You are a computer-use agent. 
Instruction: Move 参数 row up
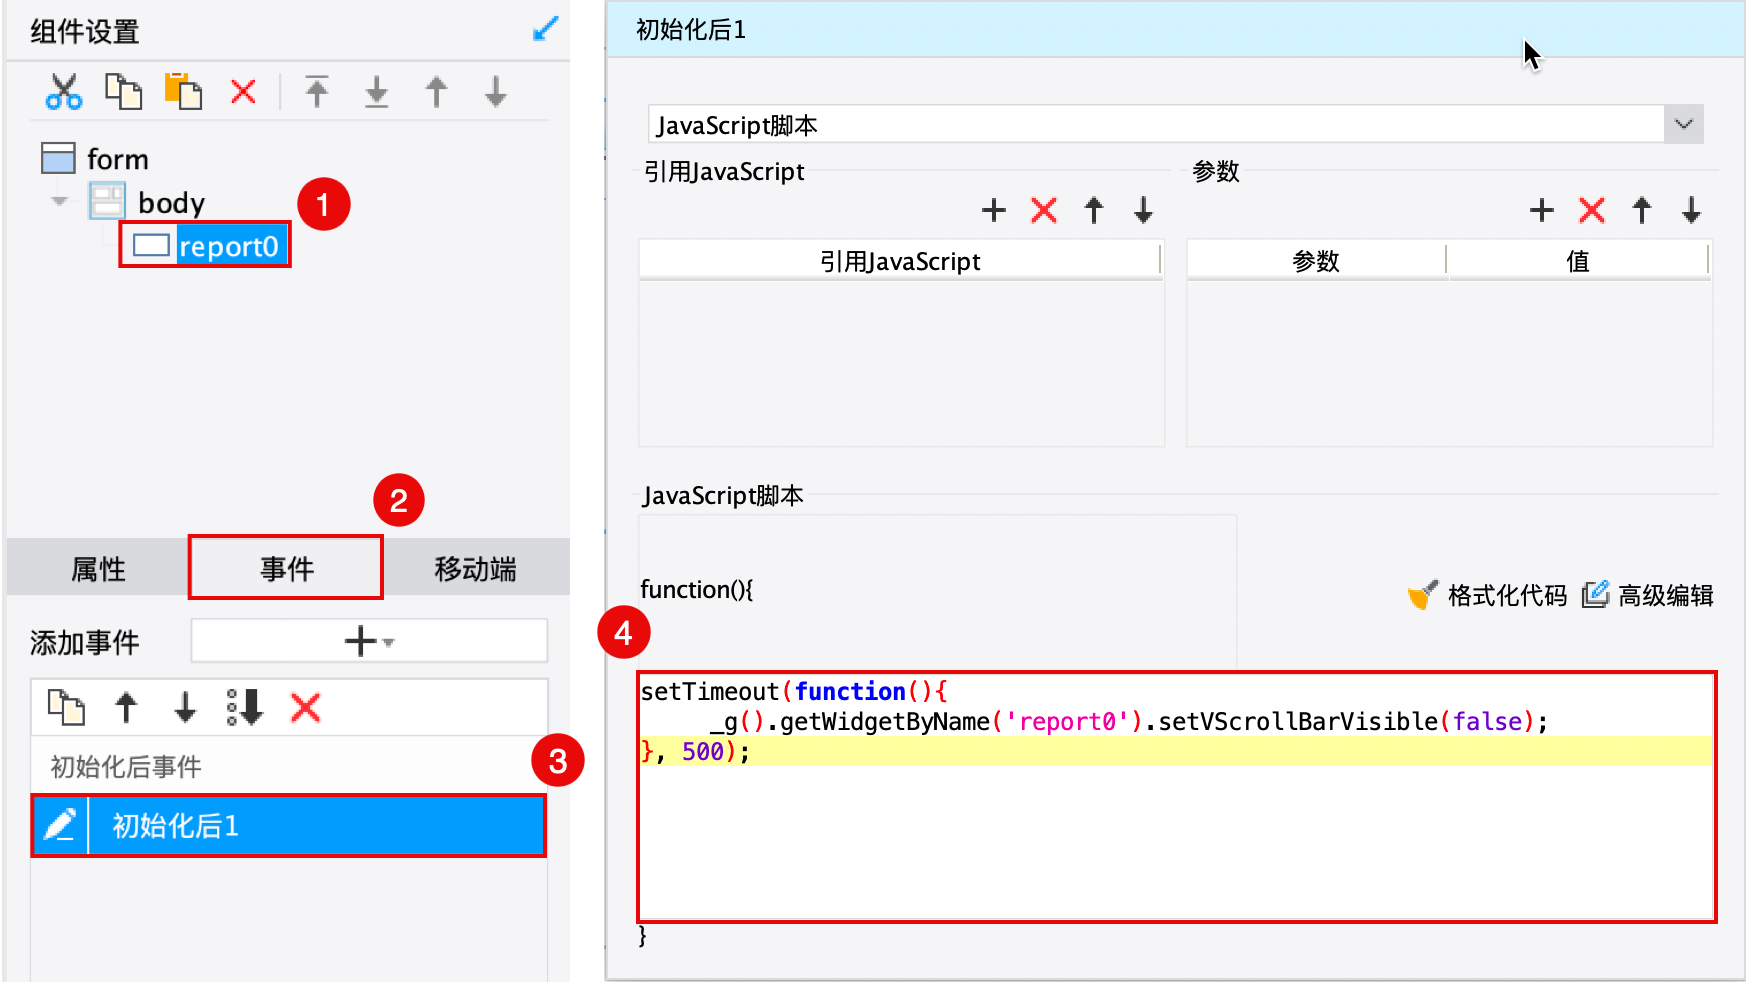pos(1641,210)
